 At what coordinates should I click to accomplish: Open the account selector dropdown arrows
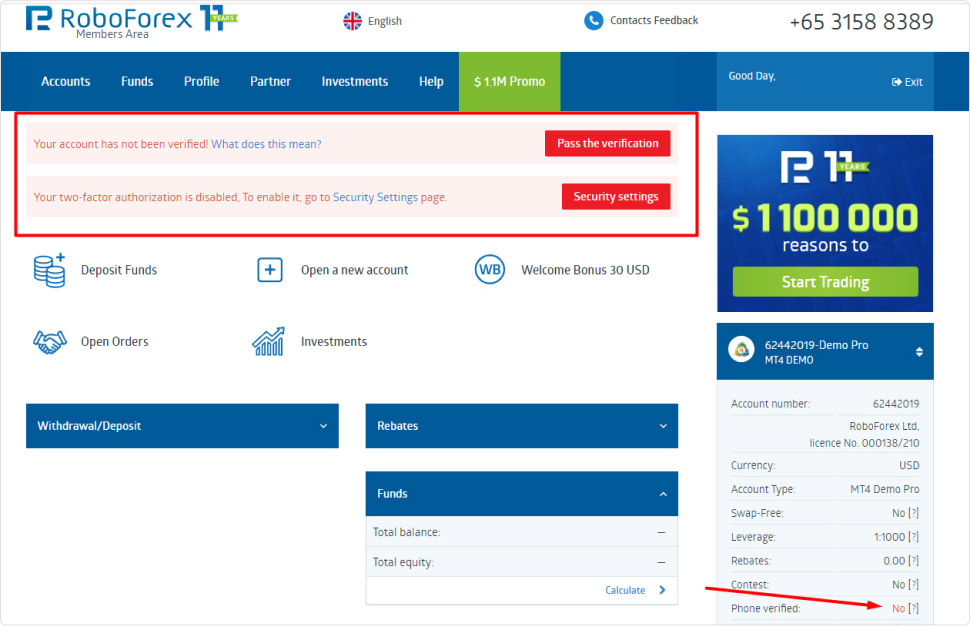point(919,351)
